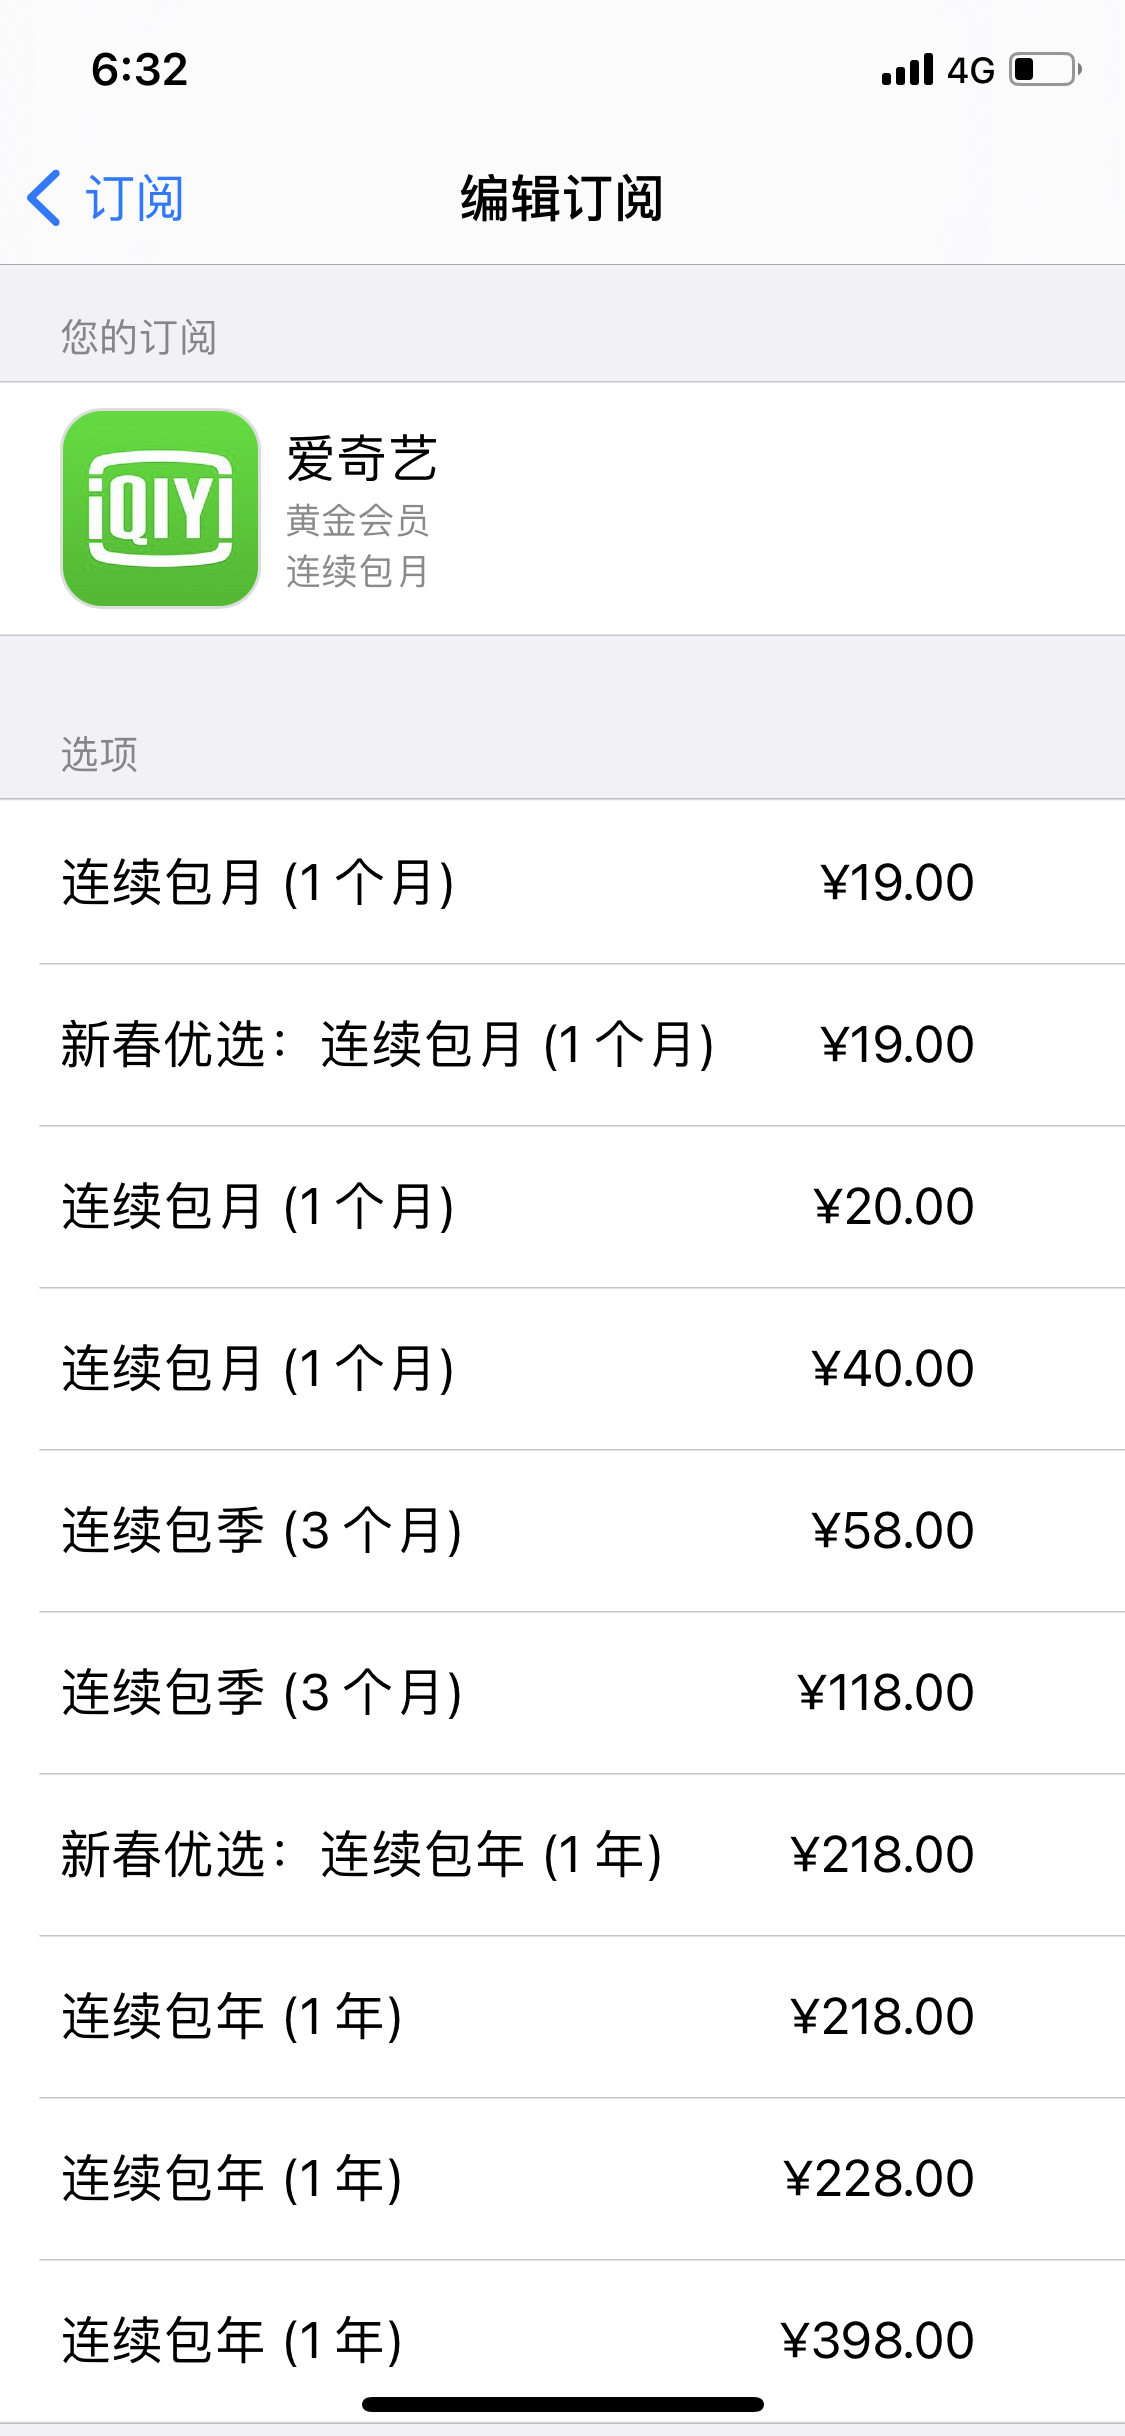This screenshot has height=2436, width=1125.
Task: Tap the home indicator bar
Action: click(562, 2404)
